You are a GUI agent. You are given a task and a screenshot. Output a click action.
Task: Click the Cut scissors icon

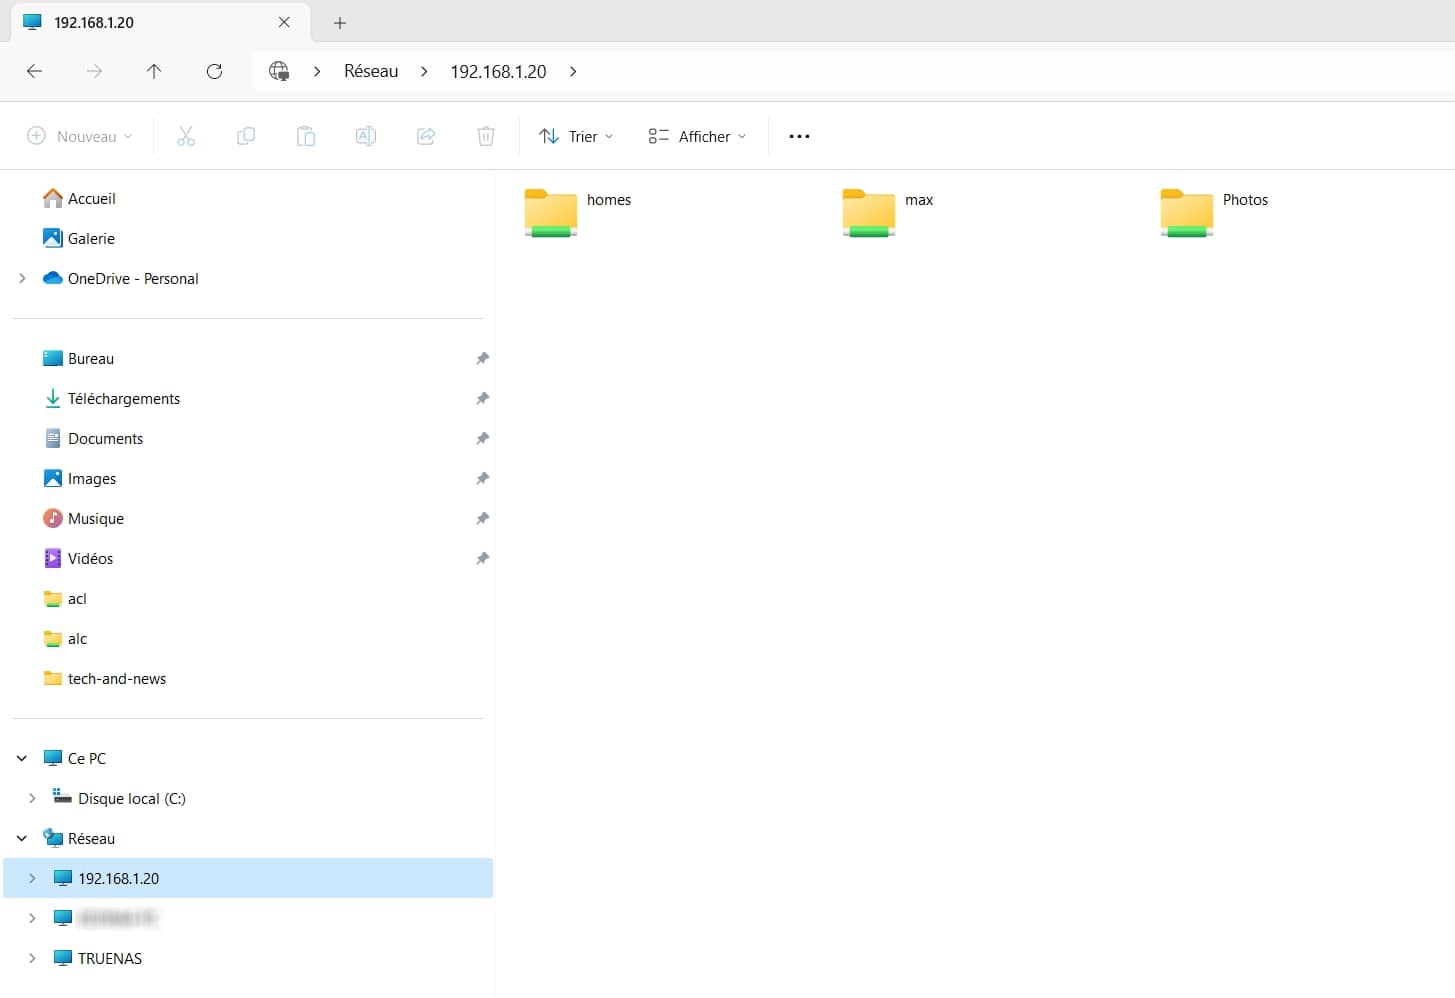pyautogui.click(x=186, y=136)
